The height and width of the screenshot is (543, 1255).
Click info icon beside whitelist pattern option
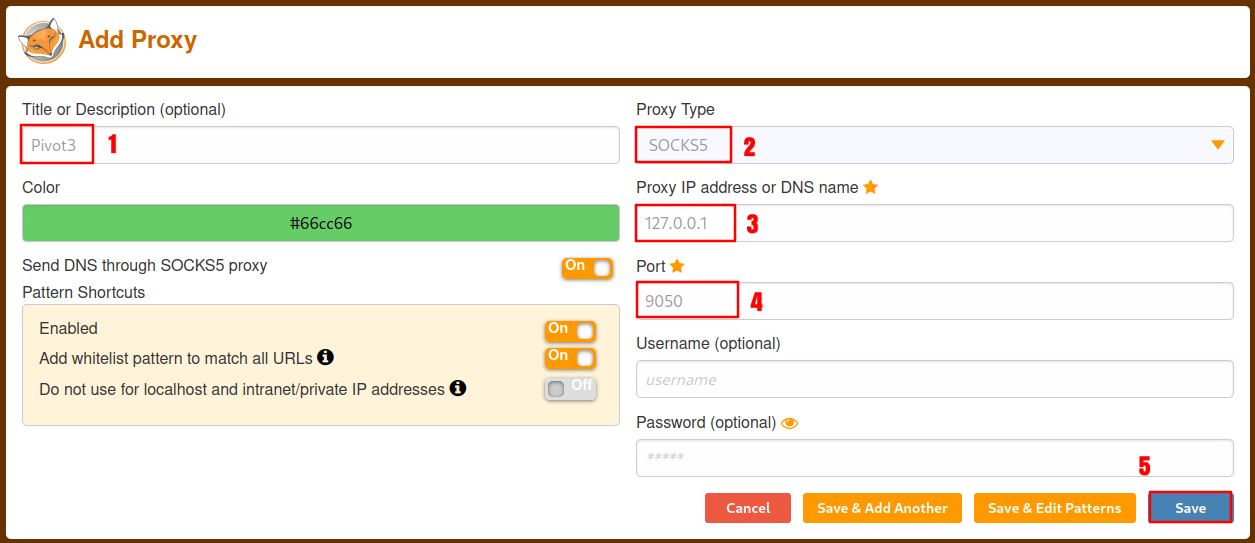click(x=325, y=358)
